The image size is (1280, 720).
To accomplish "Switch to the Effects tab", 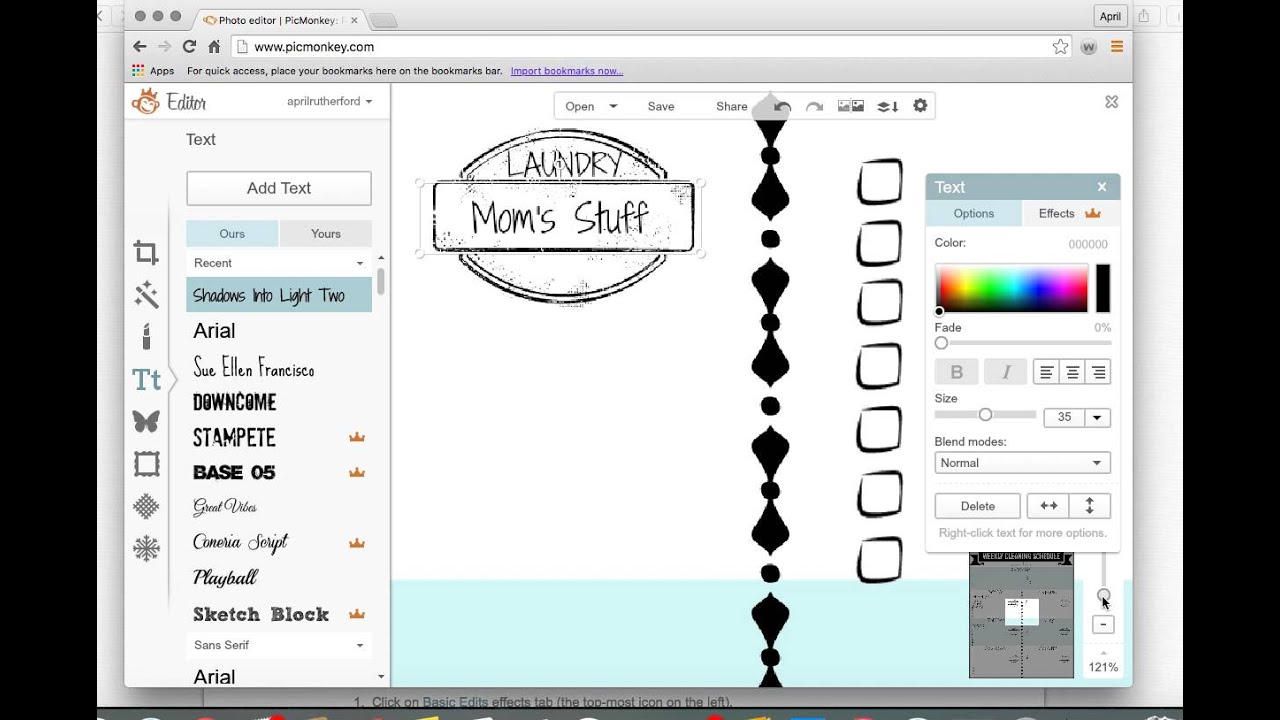I will (1069, 213).
